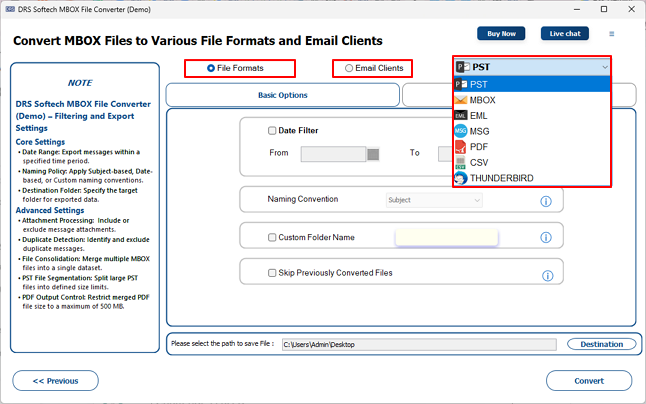This screenshot has width=646, height=404.
Task: Go back with the Previous button
Action: tap(56, 381)
